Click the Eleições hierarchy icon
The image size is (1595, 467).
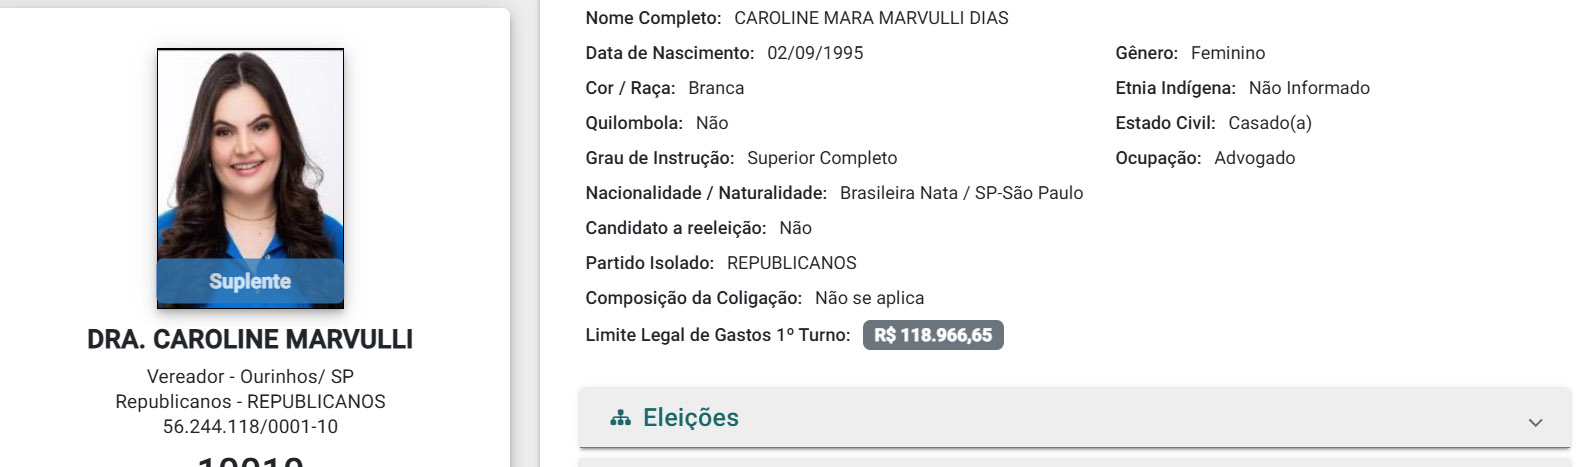pos(620,418)
